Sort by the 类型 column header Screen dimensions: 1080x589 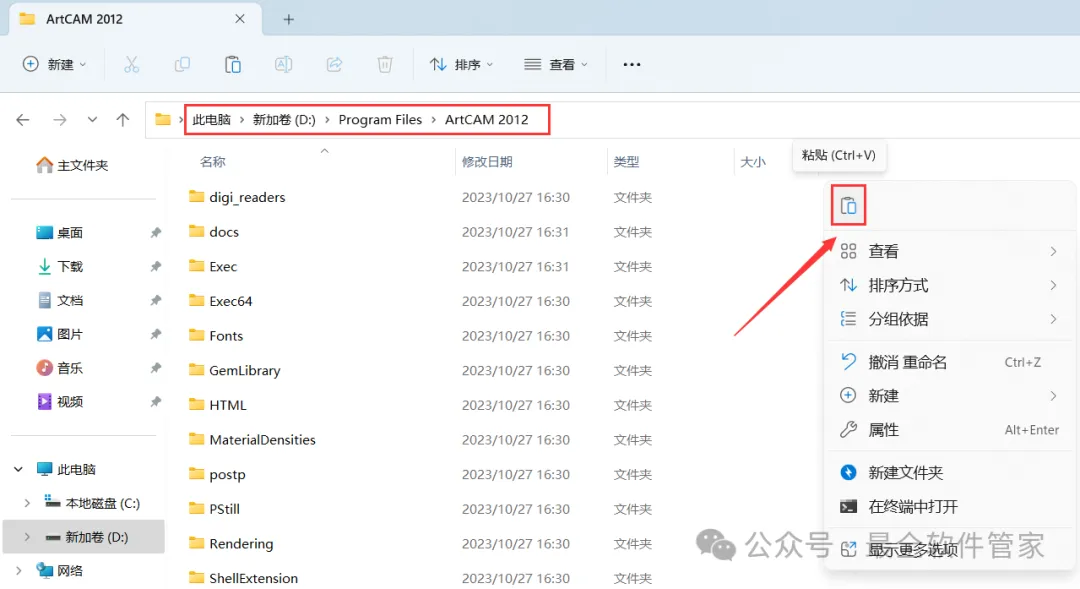click(626, 162)
